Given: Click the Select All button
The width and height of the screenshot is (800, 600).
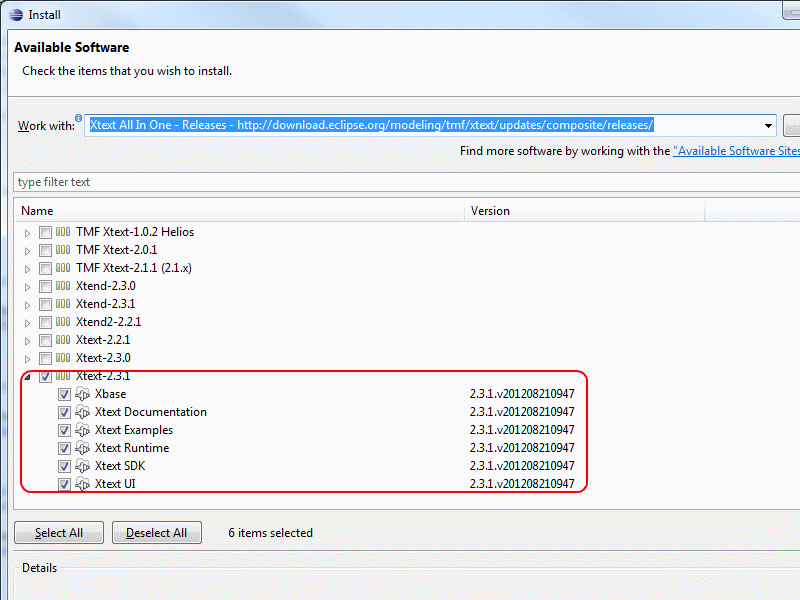Looking at the screenshot, I should coord(59,533).
